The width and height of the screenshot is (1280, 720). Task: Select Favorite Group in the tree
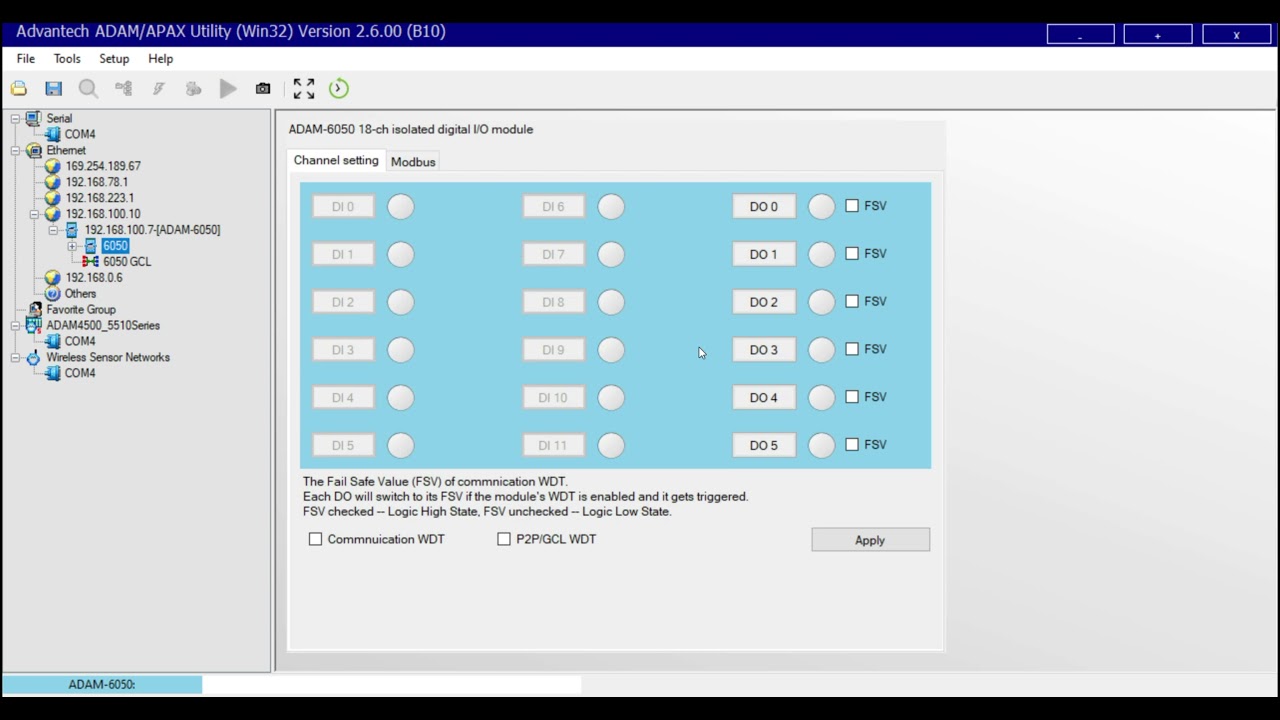click(x=81, y=310)
